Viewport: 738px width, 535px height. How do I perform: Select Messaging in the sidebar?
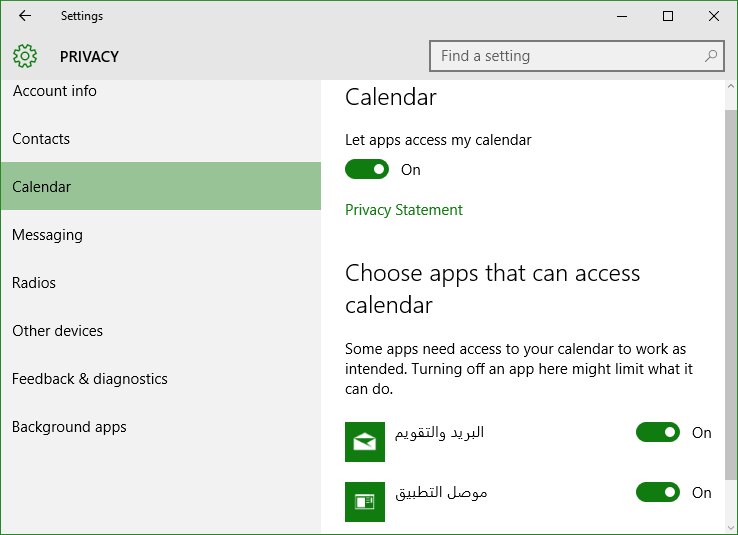(x=161, y=235)
